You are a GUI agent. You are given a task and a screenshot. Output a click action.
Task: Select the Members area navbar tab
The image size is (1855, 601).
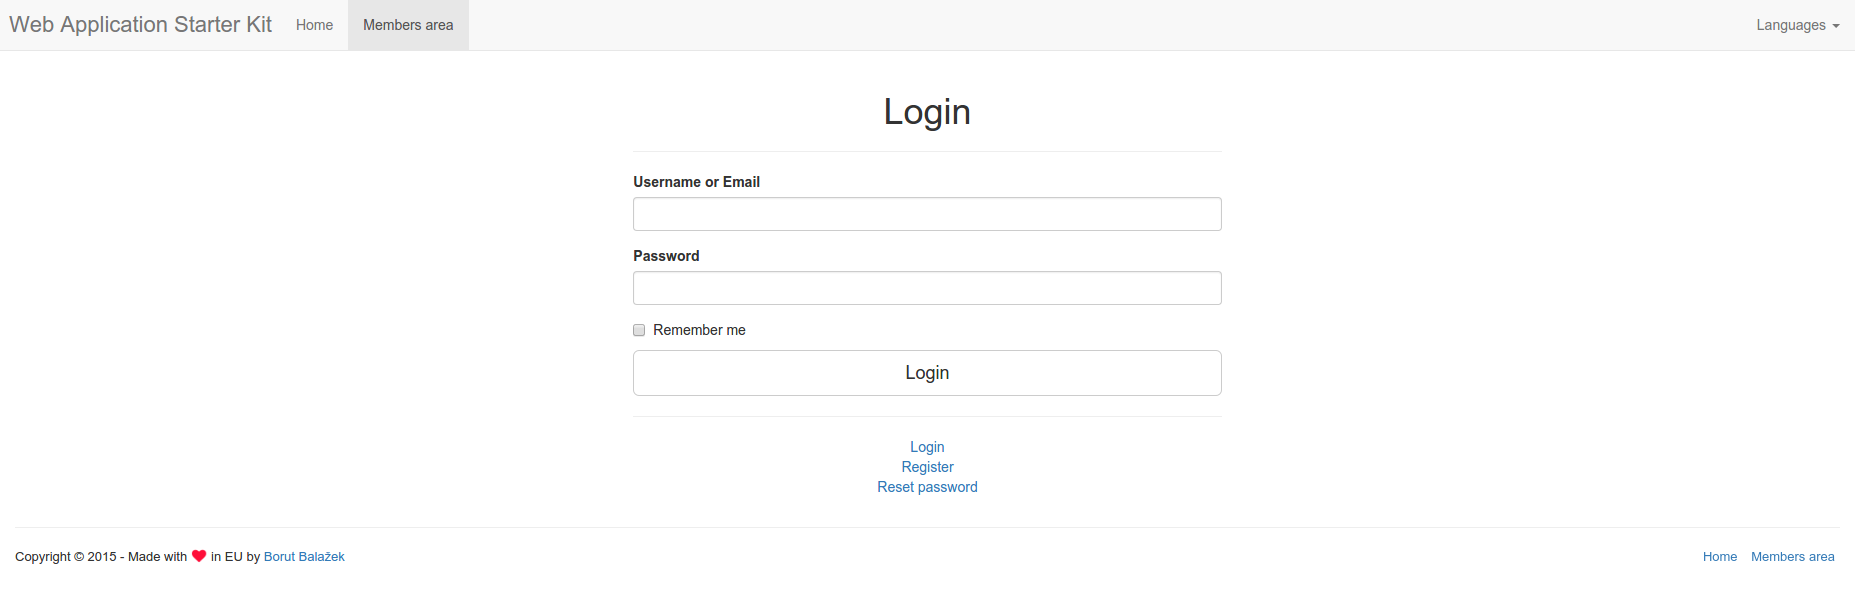tap(408, 25)
